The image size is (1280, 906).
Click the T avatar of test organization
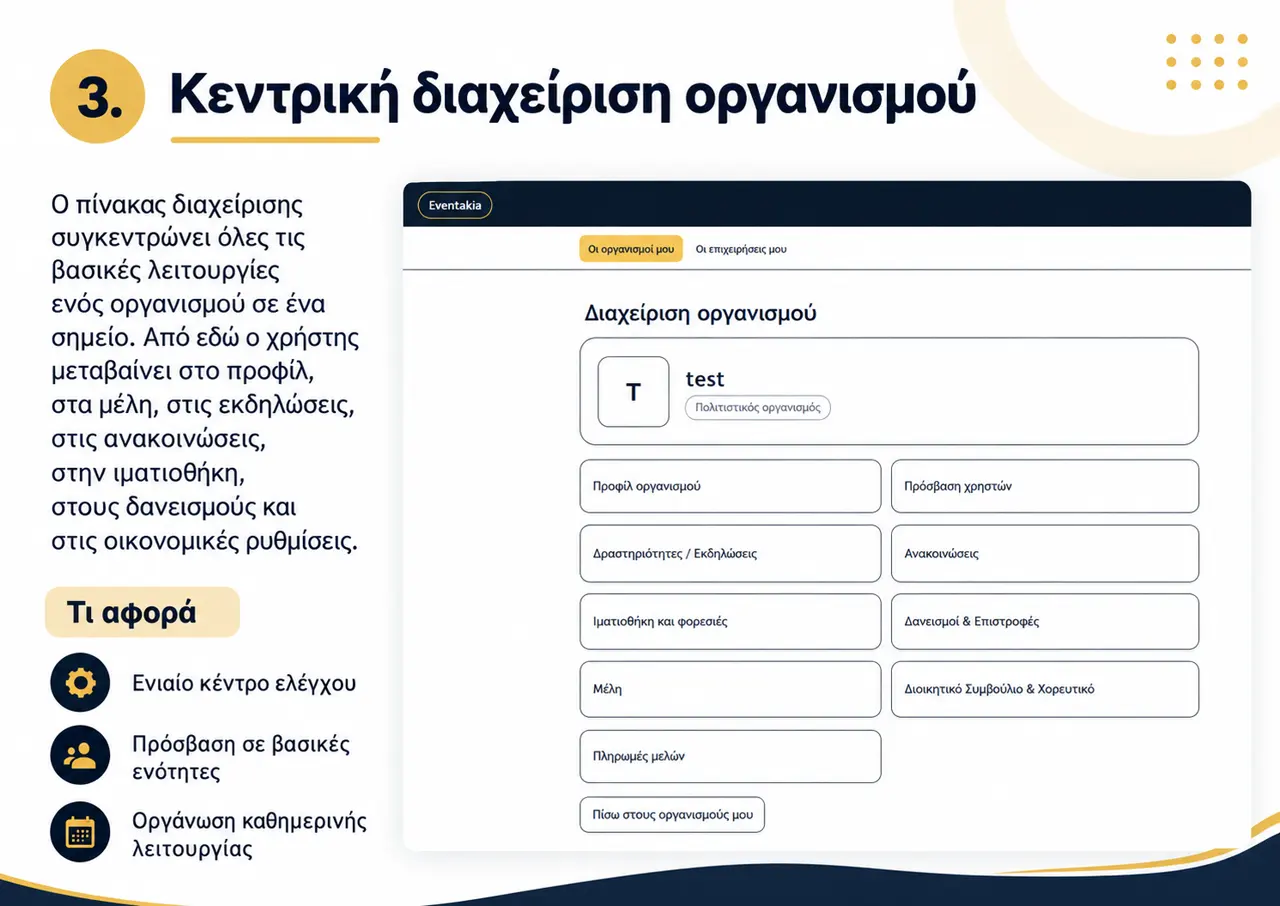[x=633, y=392]
